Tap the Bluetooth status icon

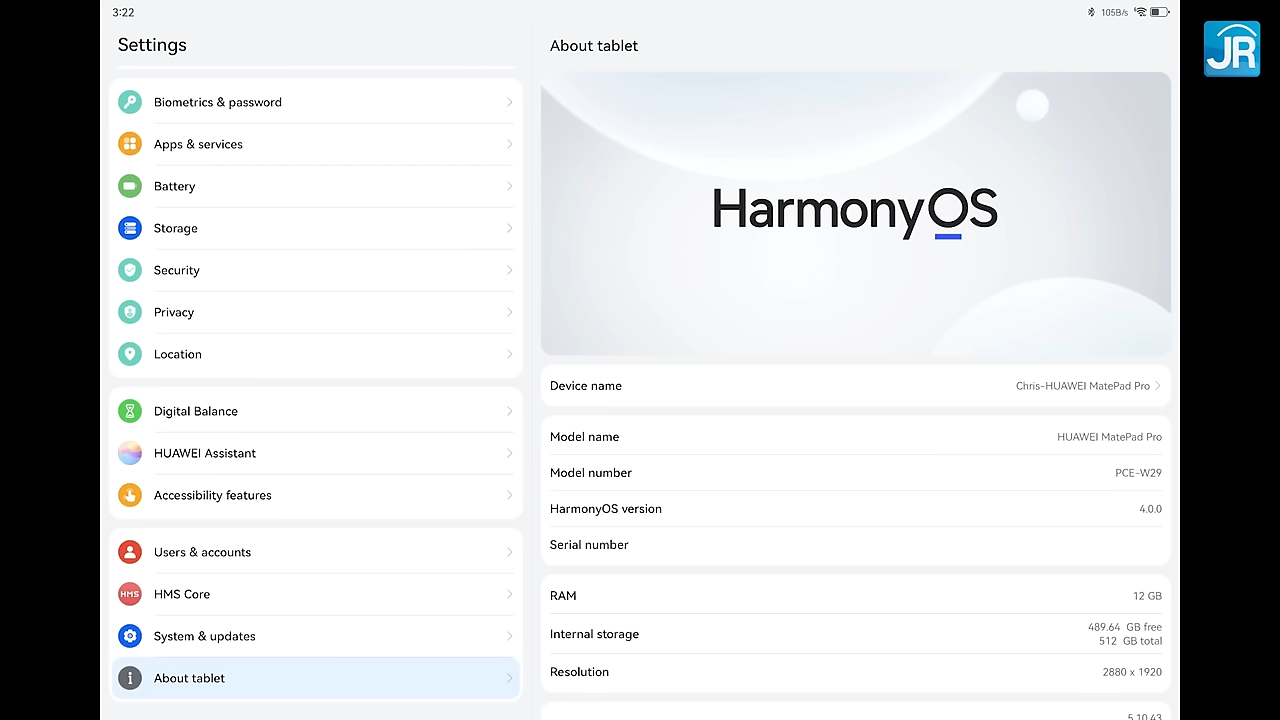1091,12
